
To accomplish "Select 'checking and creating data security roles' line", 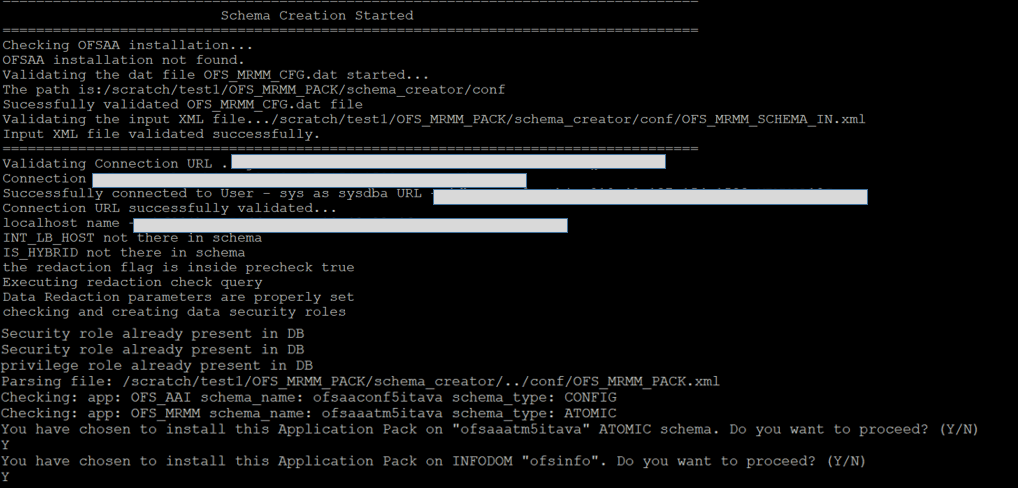I will click(x=174, y=313).
